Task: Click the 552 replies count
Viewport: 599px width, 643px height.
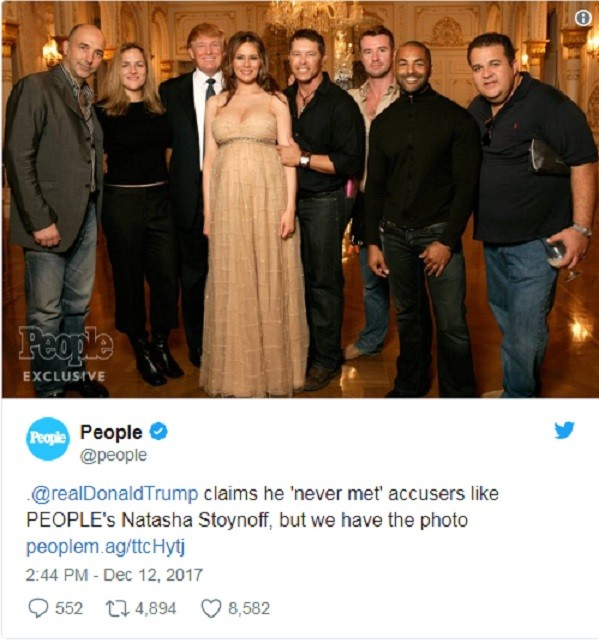Action: coord(69,608)
